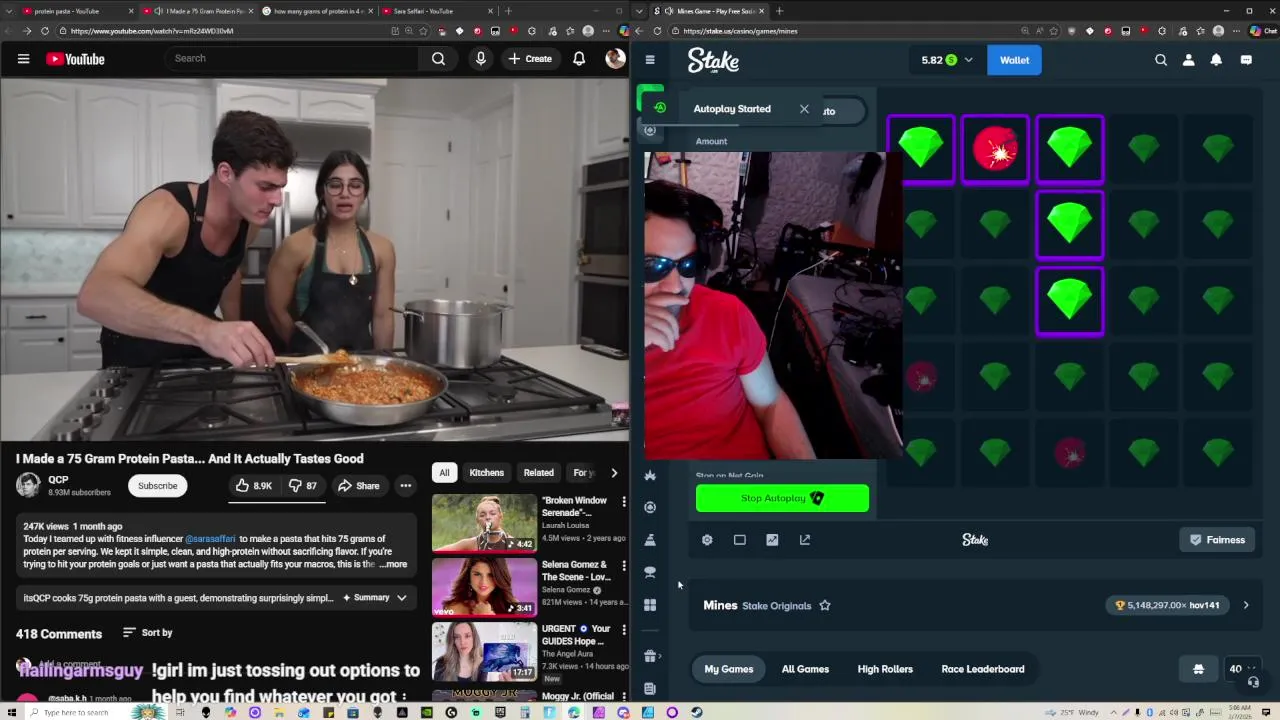Open options for URGENT Your GUIDES video
The width and height of the screenshot is (1280, 720).
pyautogui.click(x=624, y=629)
